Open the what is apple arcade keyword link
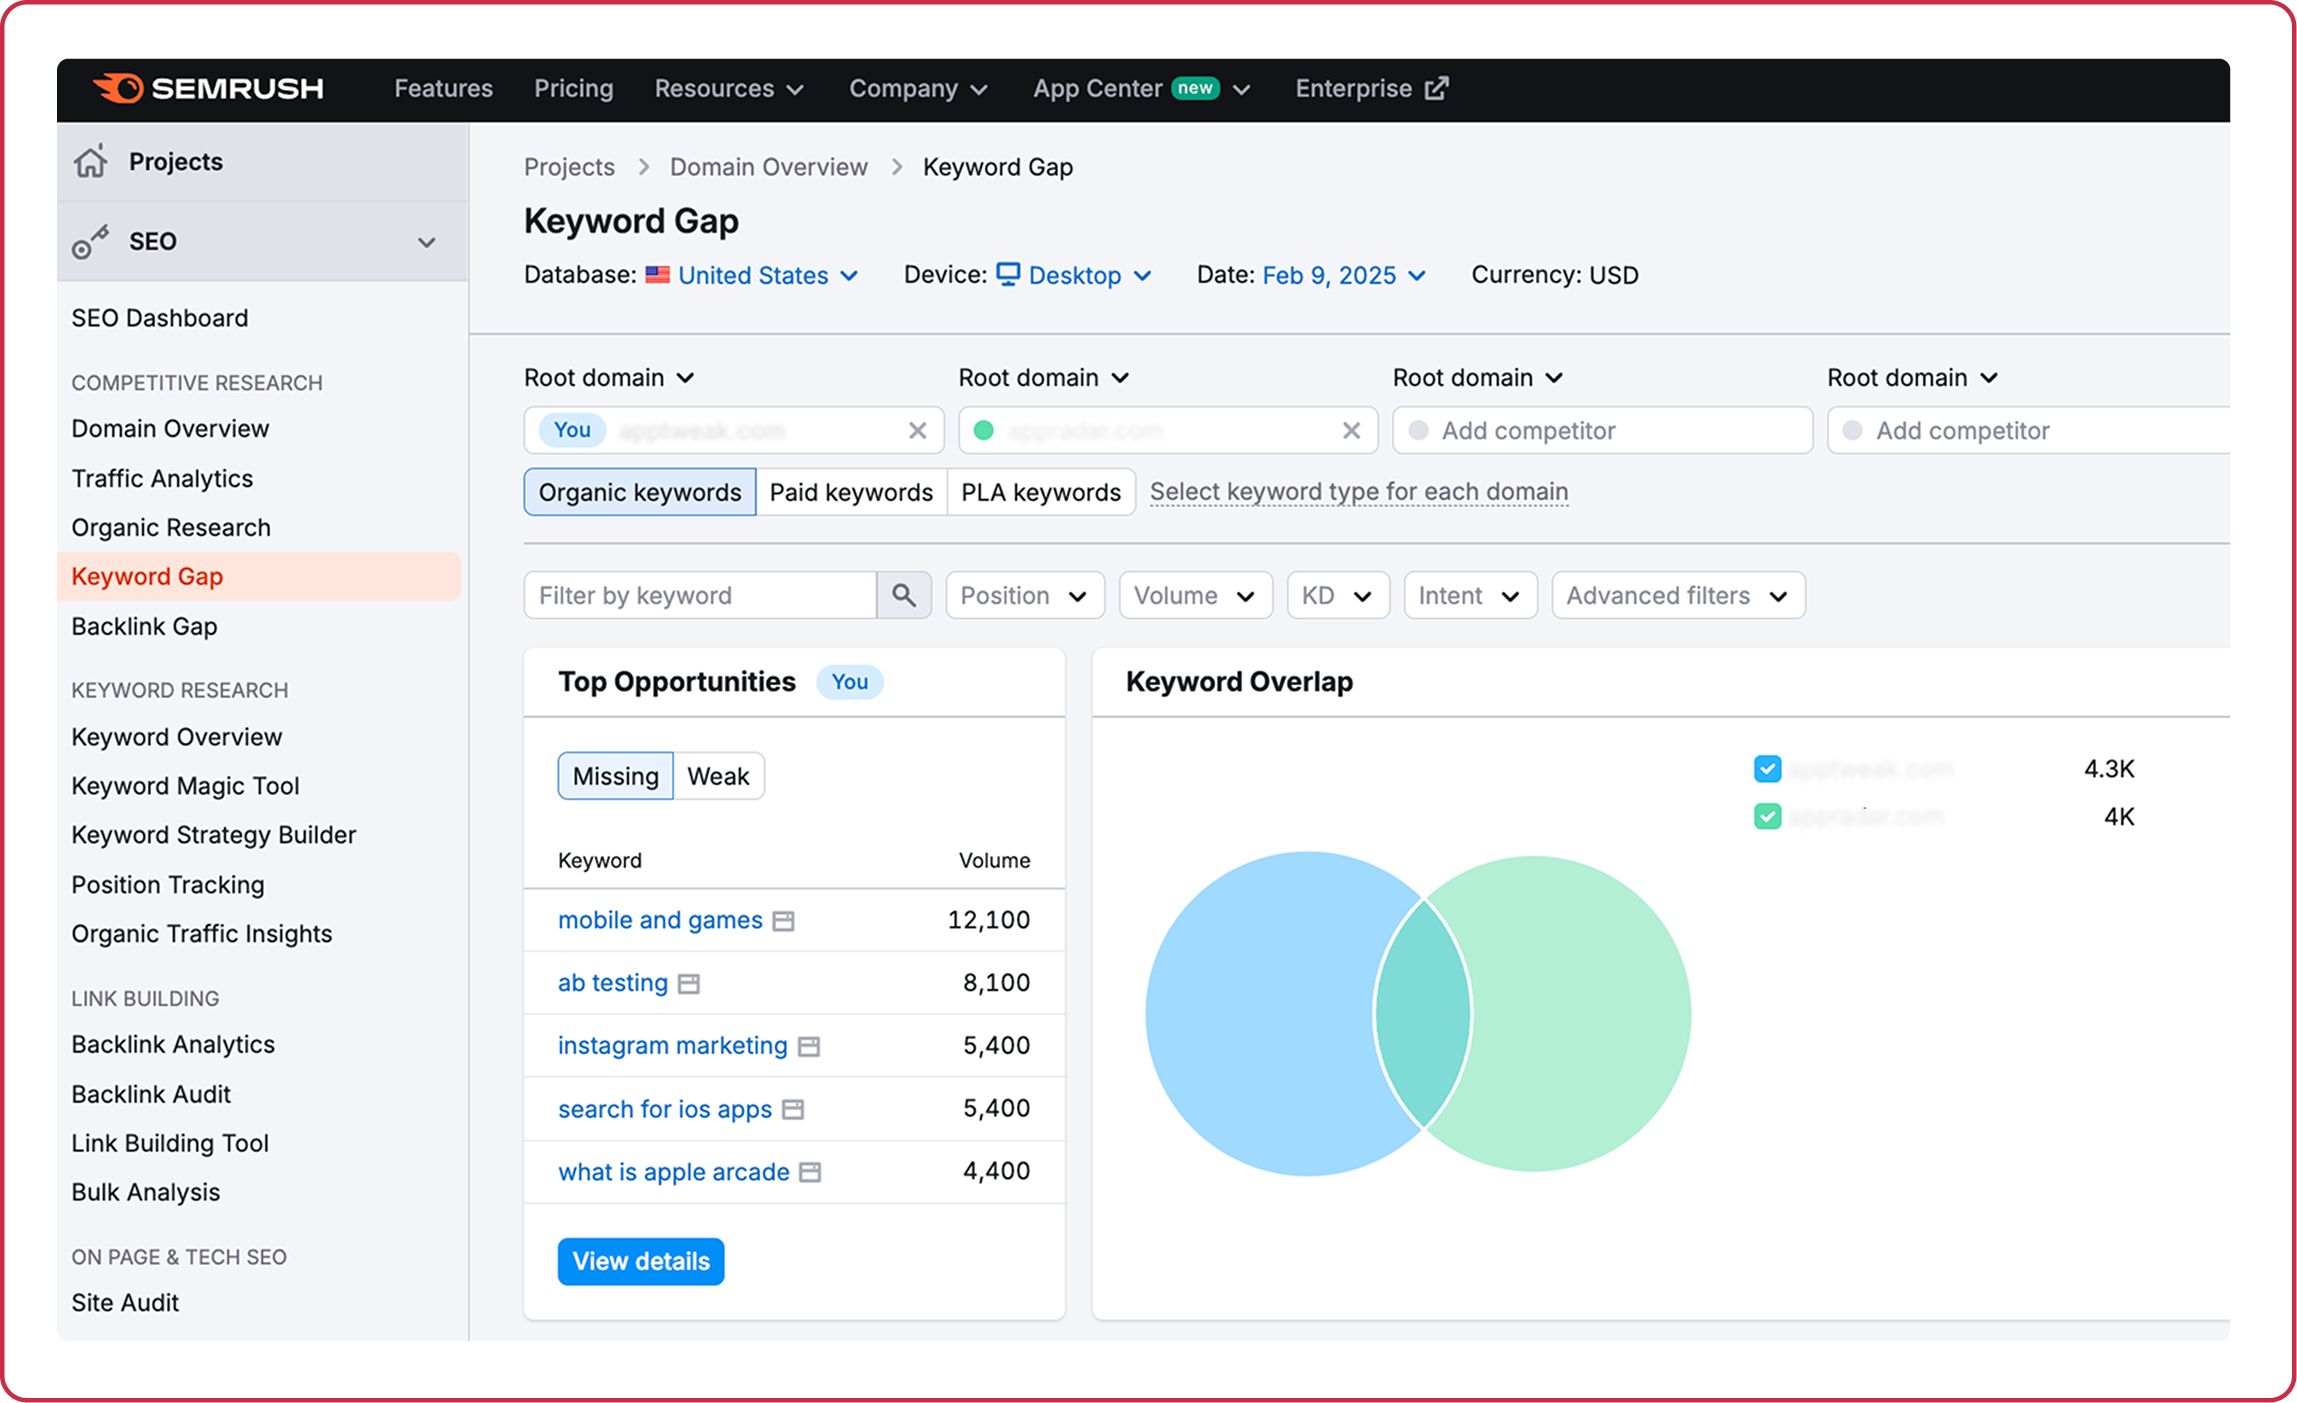 pos(674,1172)
